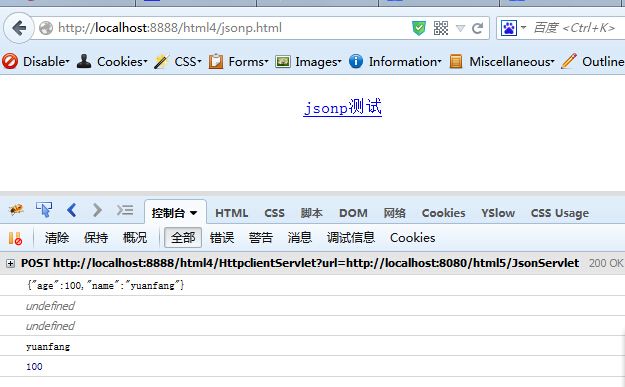The width and height of the screenshot is (625, 387).
Task: Toggle the 保持 persist button
Action: 96,238
